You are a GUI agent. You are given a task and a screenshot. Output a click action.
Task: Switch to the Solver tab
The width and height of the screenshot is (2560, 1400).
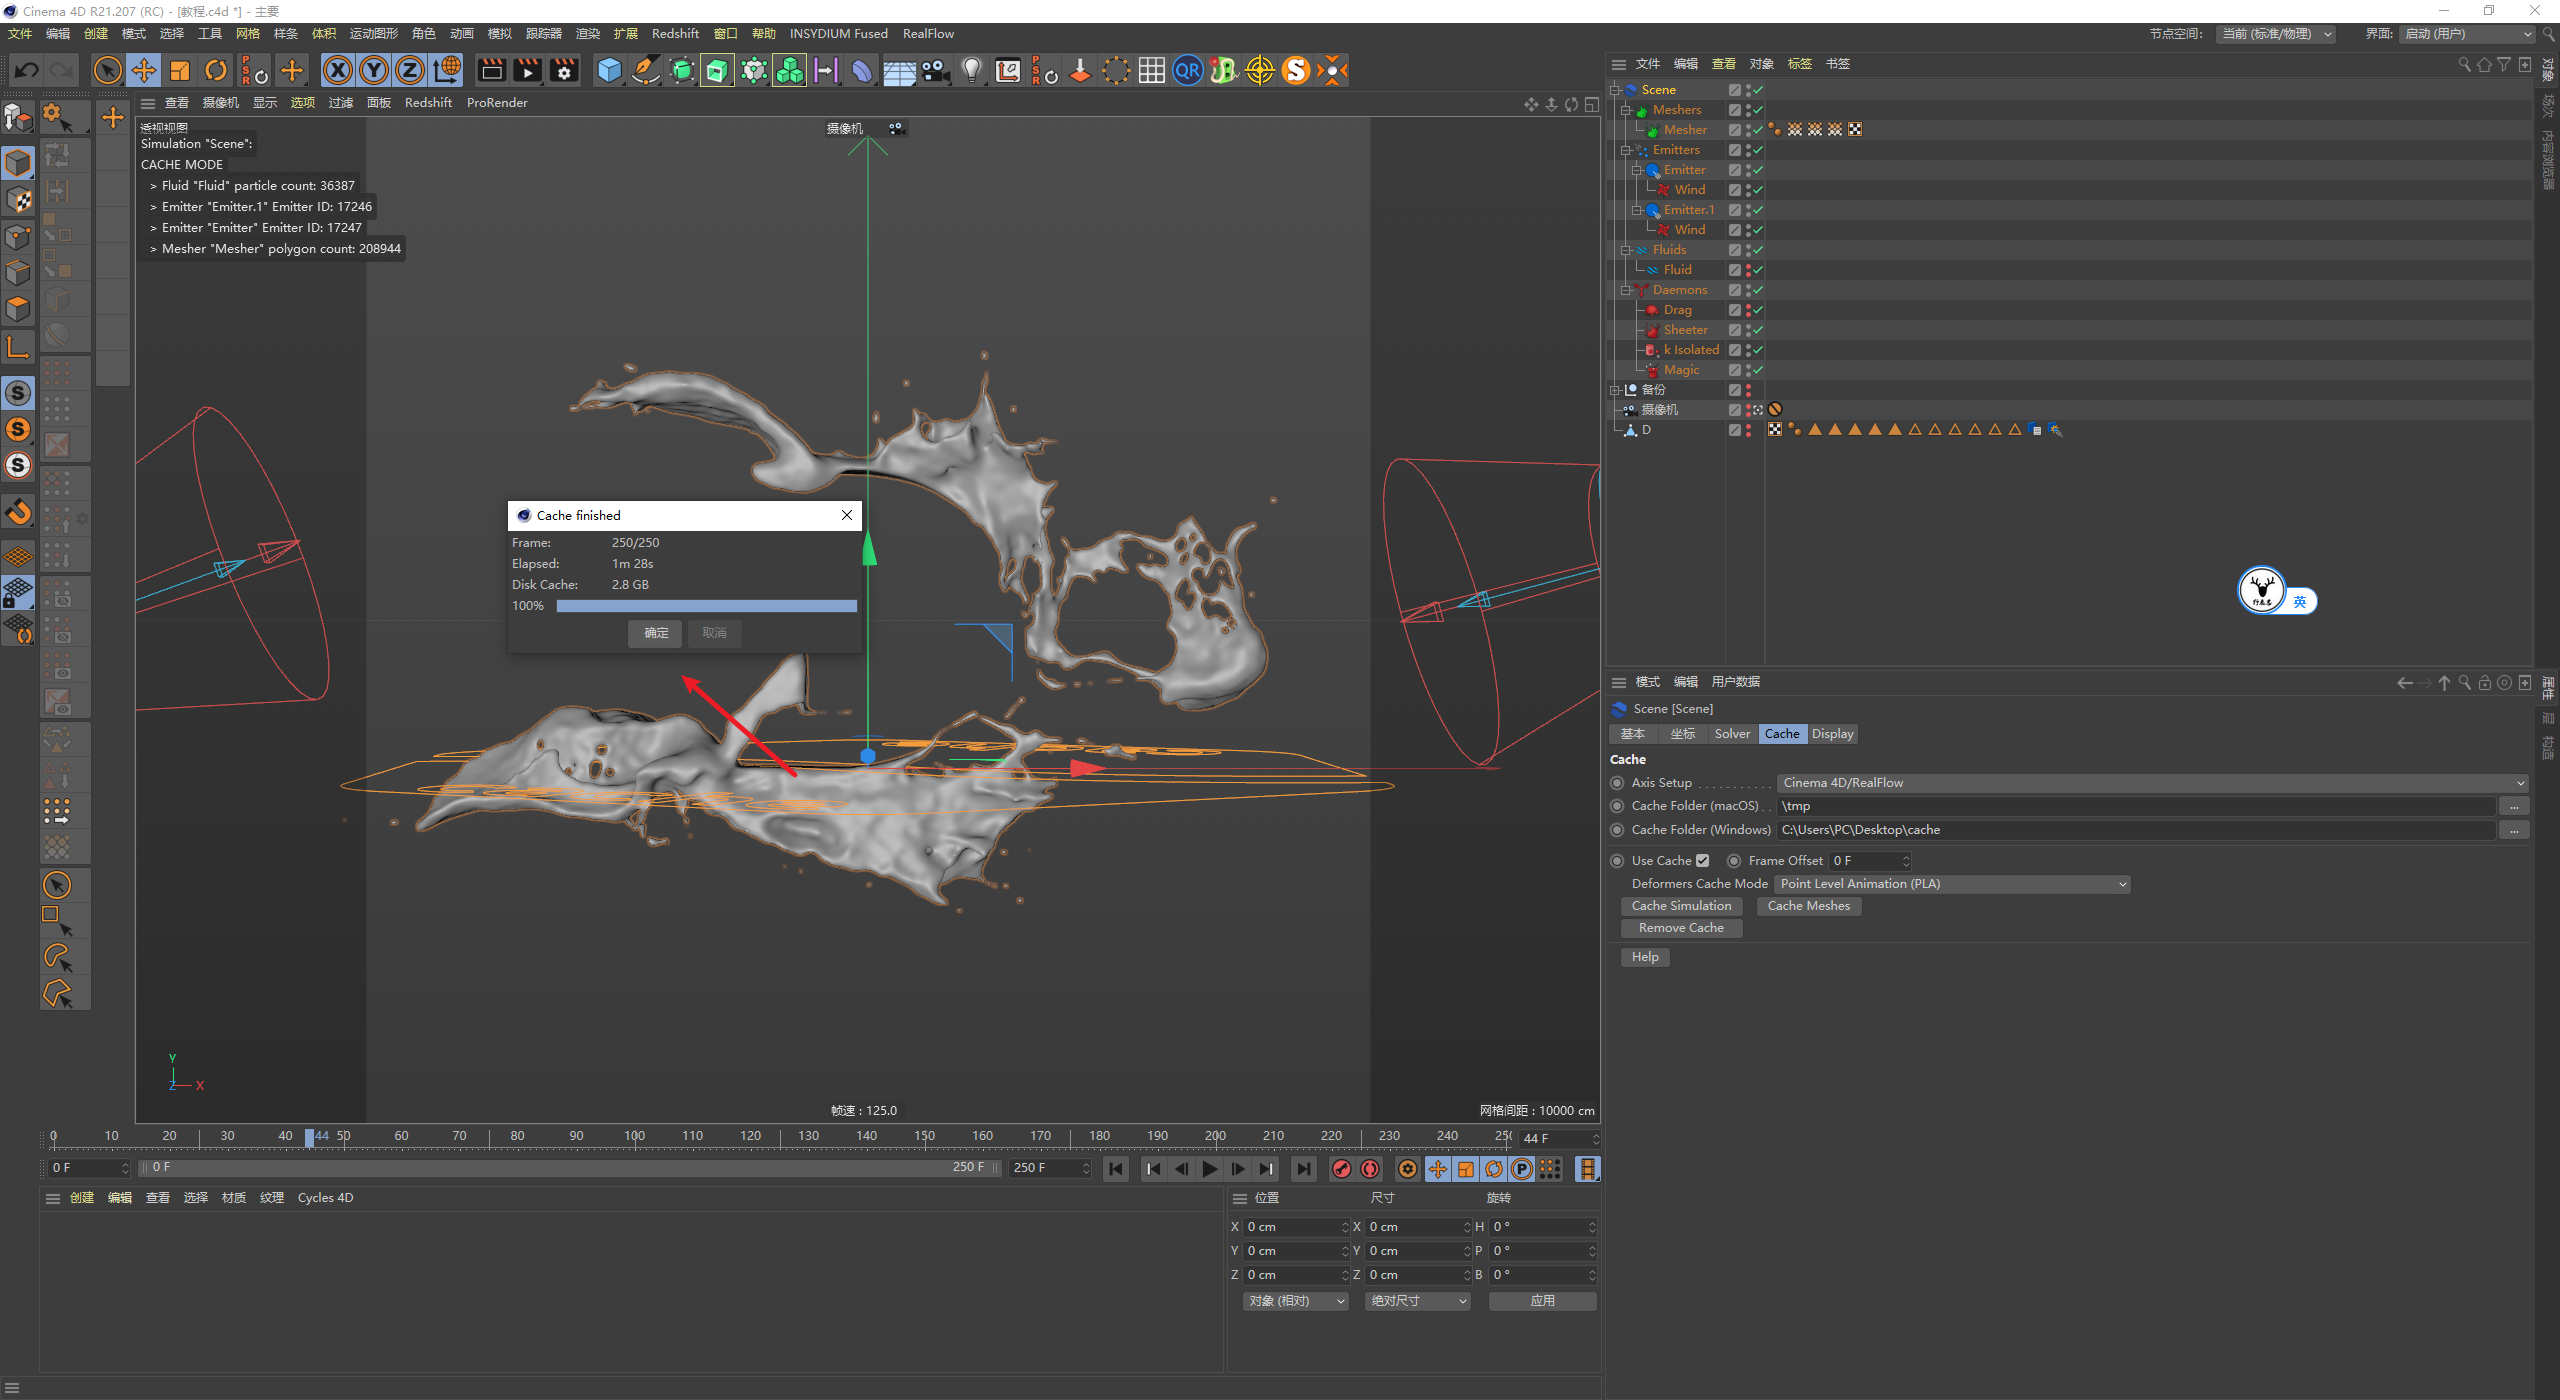click(x=1731, y=734)
